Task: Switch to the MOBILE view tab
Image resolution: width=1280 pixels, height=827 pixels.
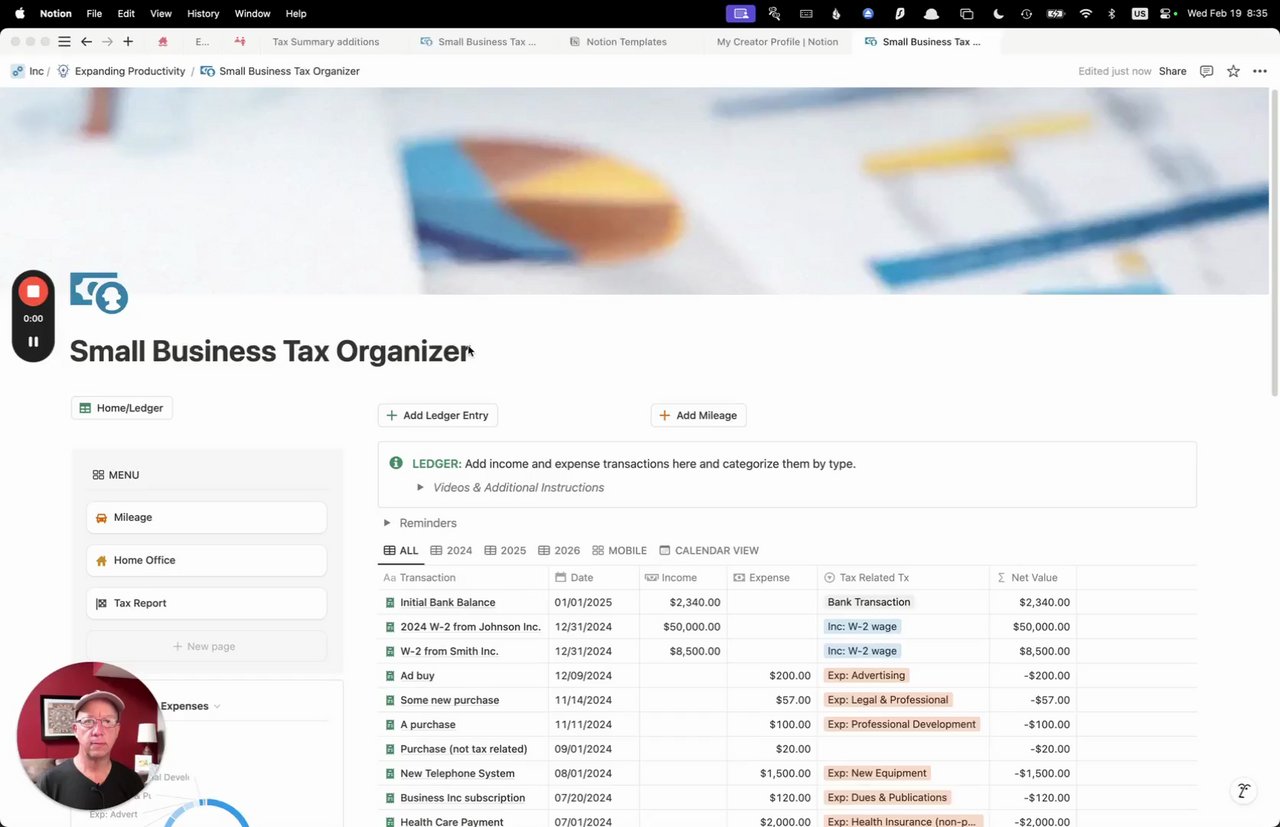Action: [x=619, y=551]
